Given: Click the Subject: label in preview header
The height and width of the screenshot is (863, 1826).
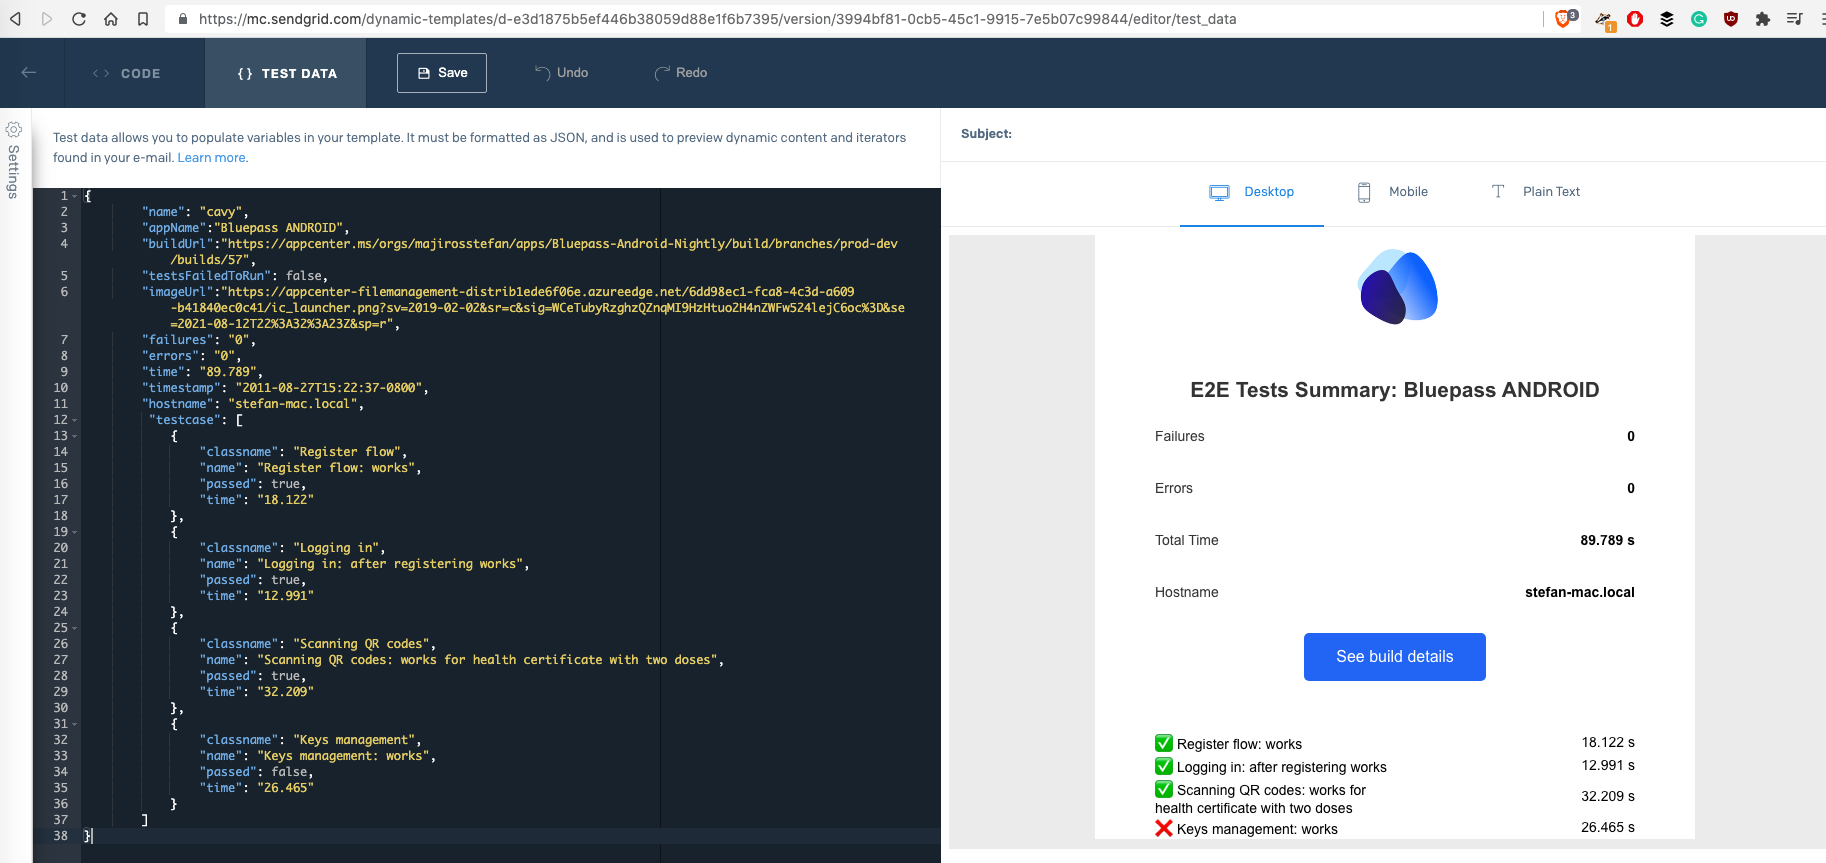Looking at the screenshot, I should (986, 134).
